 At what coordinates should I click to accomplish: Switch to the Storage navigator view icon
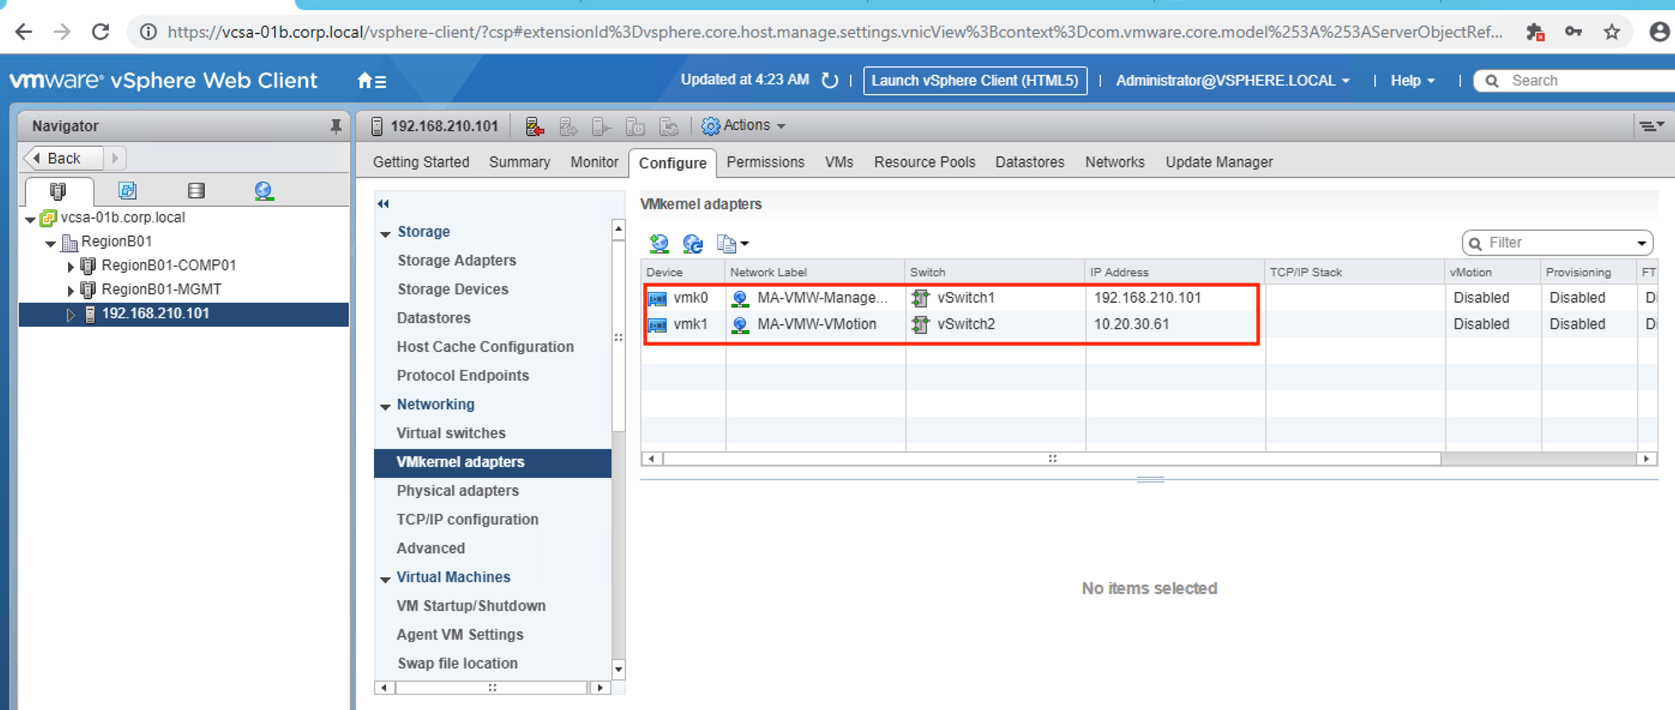click(196, 190)
